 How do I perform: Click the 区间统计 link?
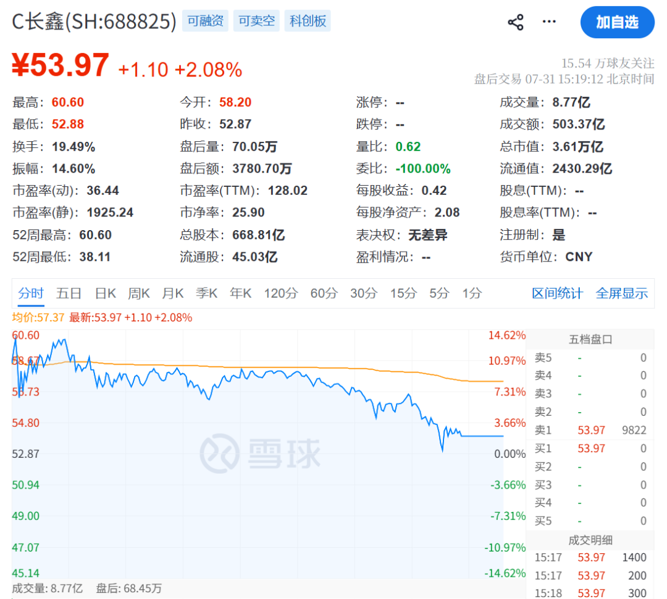click(x=557, y=293)
